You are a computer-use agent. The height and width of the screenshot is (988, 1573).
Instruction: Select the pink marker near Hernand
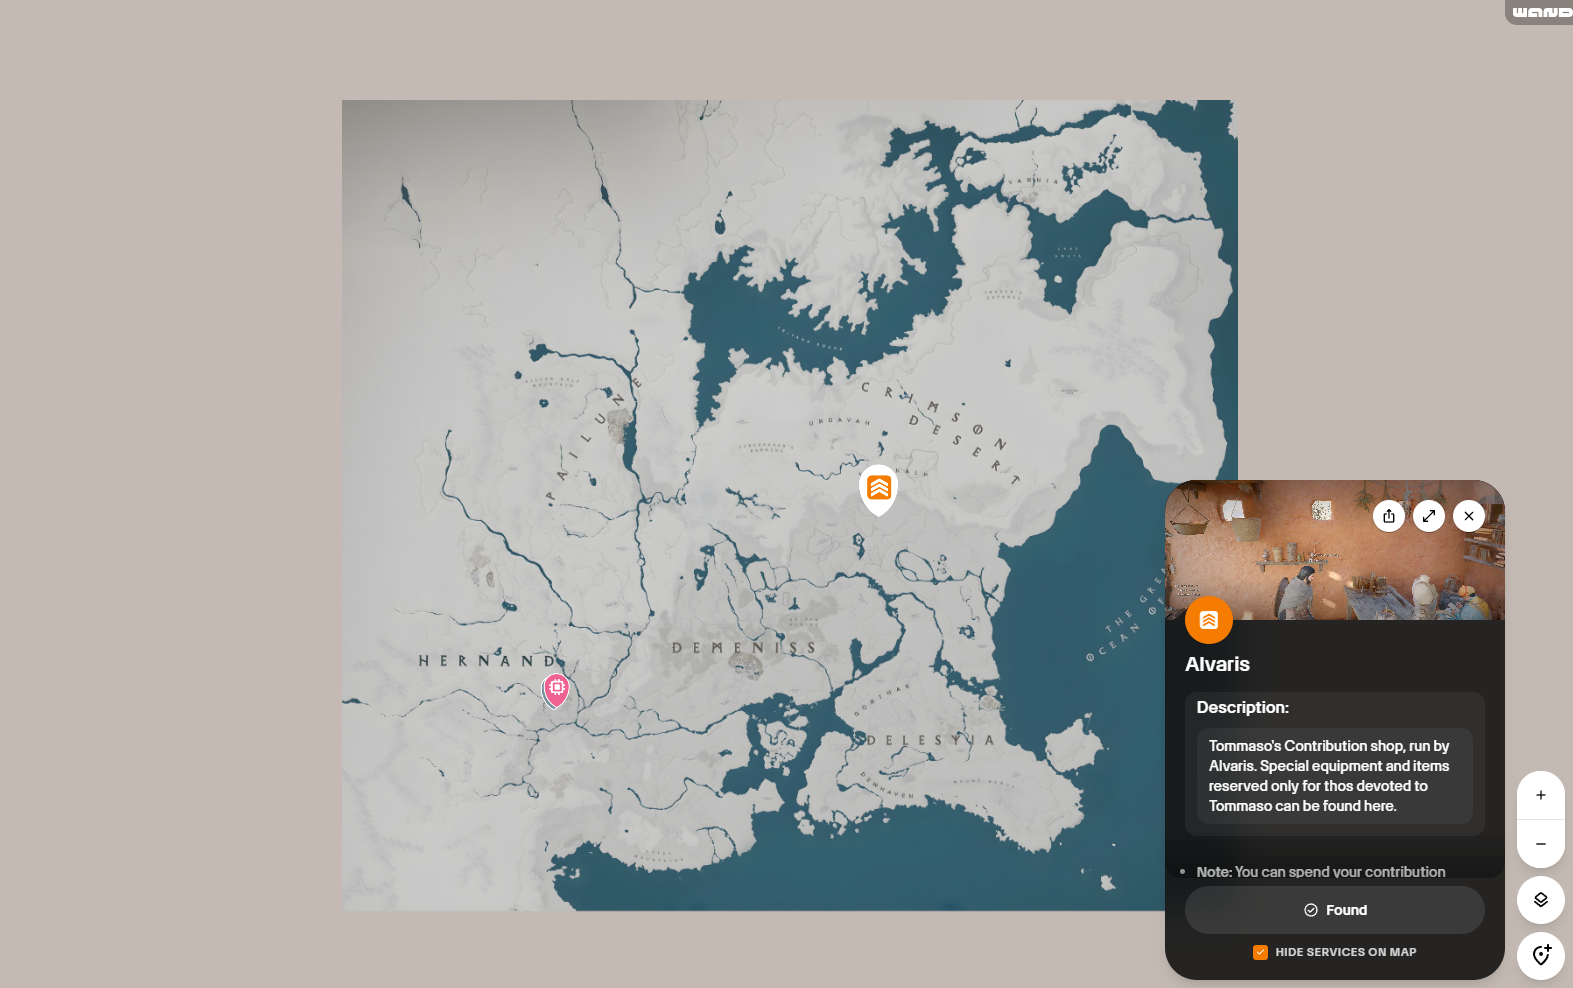pos(556,689)
